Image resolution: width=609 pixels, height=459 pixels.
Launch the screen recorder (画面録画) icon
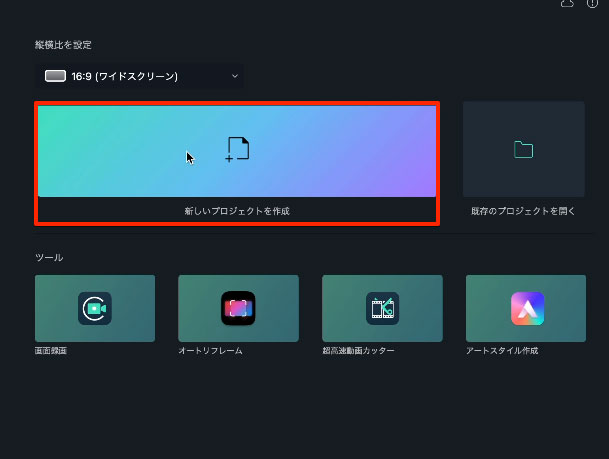click(x=95, y=308)
